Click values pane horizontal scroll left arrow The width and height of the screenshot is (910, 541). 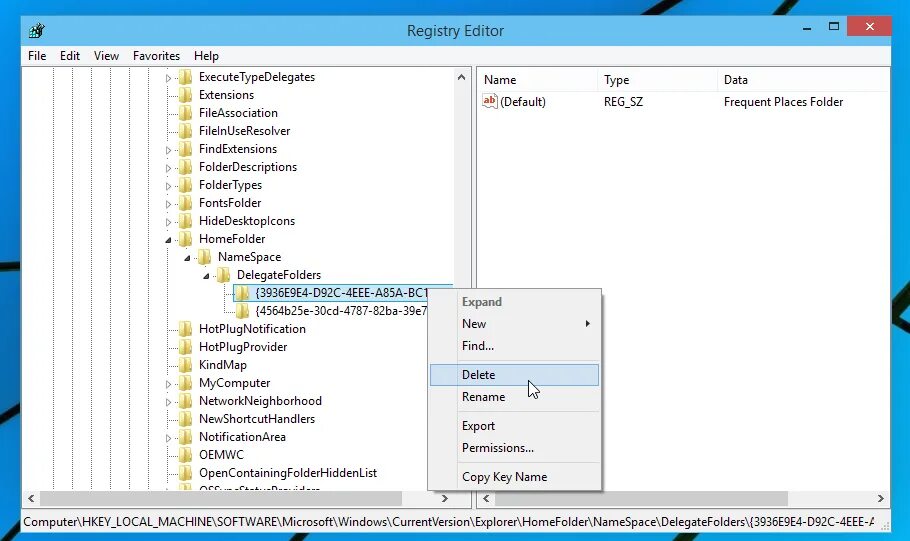(486, 498)
